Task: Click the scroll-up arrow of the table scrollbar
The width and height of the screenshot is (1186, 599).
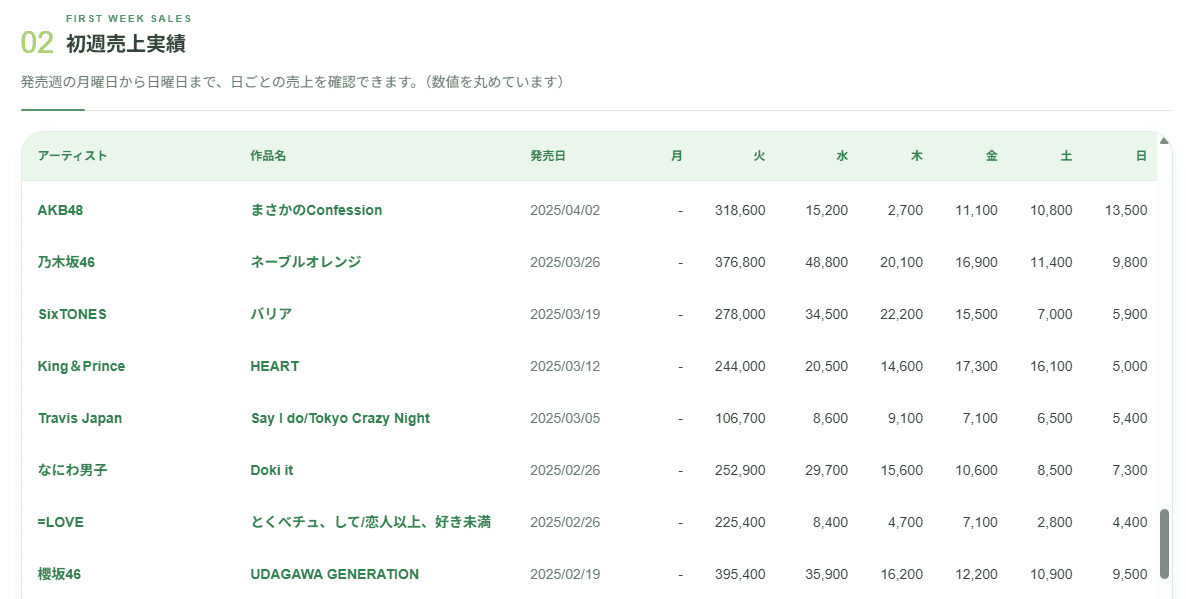Action: pos(1164,141)
